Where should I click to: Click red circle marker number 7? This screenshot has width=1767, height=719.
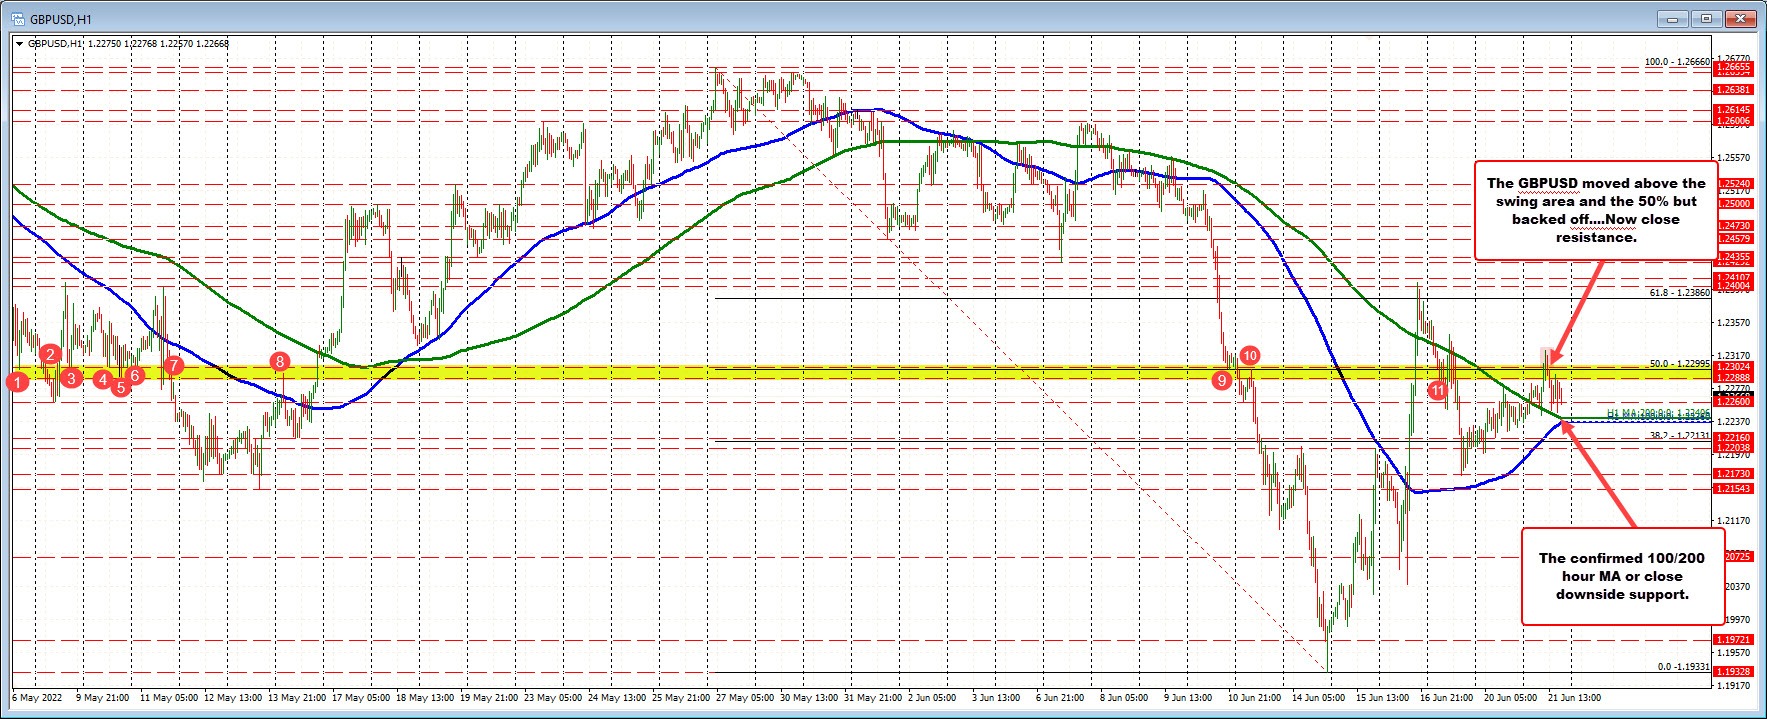click(173, 366)
